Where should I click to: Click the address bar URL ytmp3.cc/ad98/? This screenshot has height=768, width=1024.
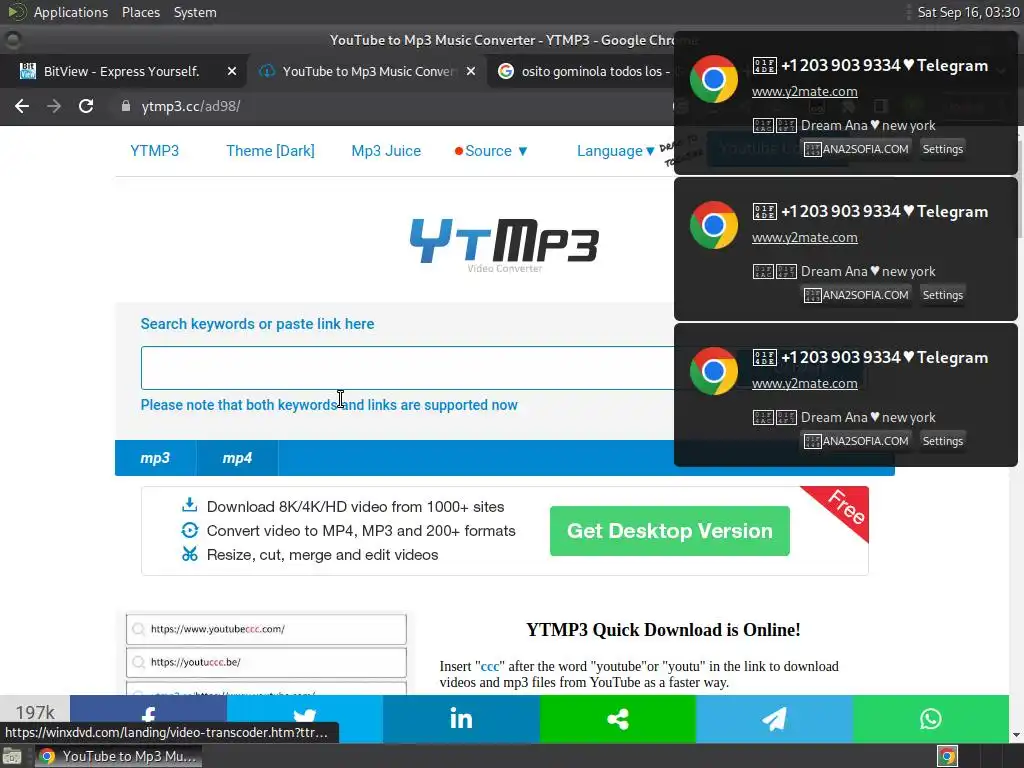[x=191, y=106]
